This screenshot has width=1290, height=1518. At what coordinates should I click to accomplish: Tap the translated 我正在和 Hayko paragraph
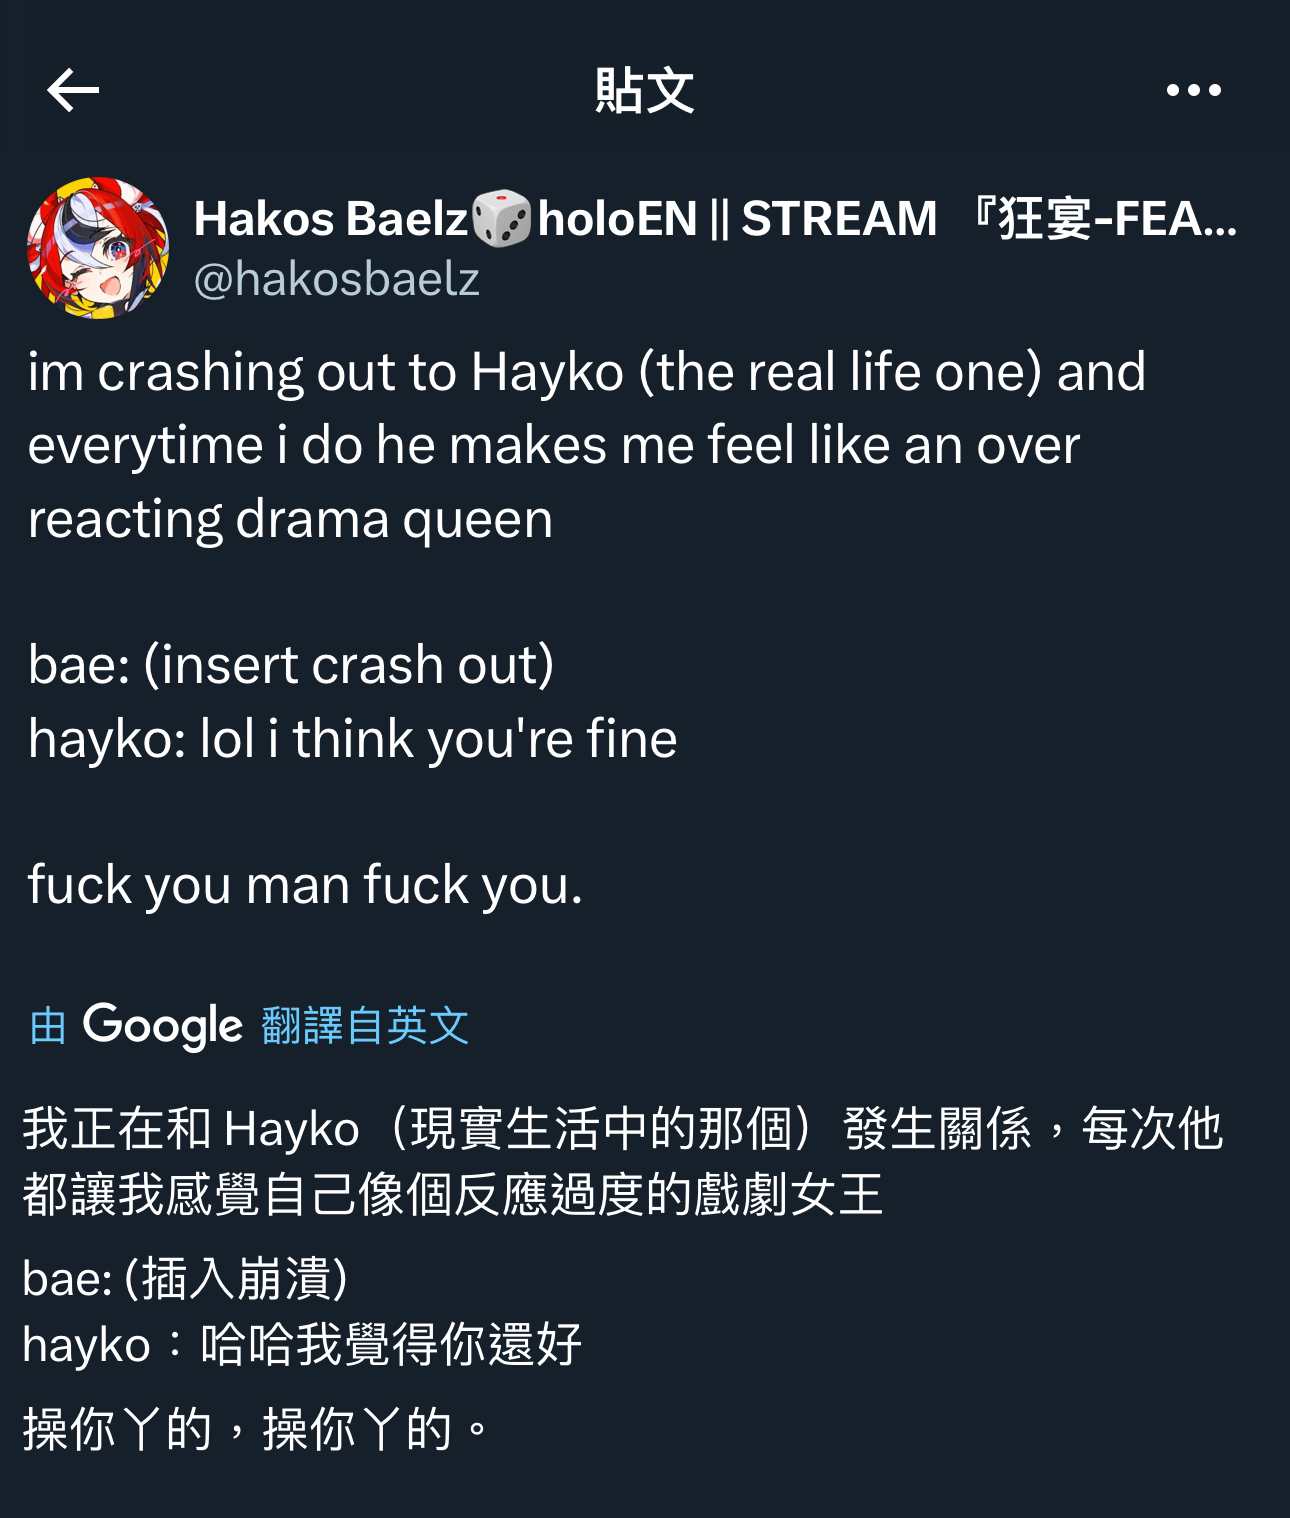point(622,1161)
